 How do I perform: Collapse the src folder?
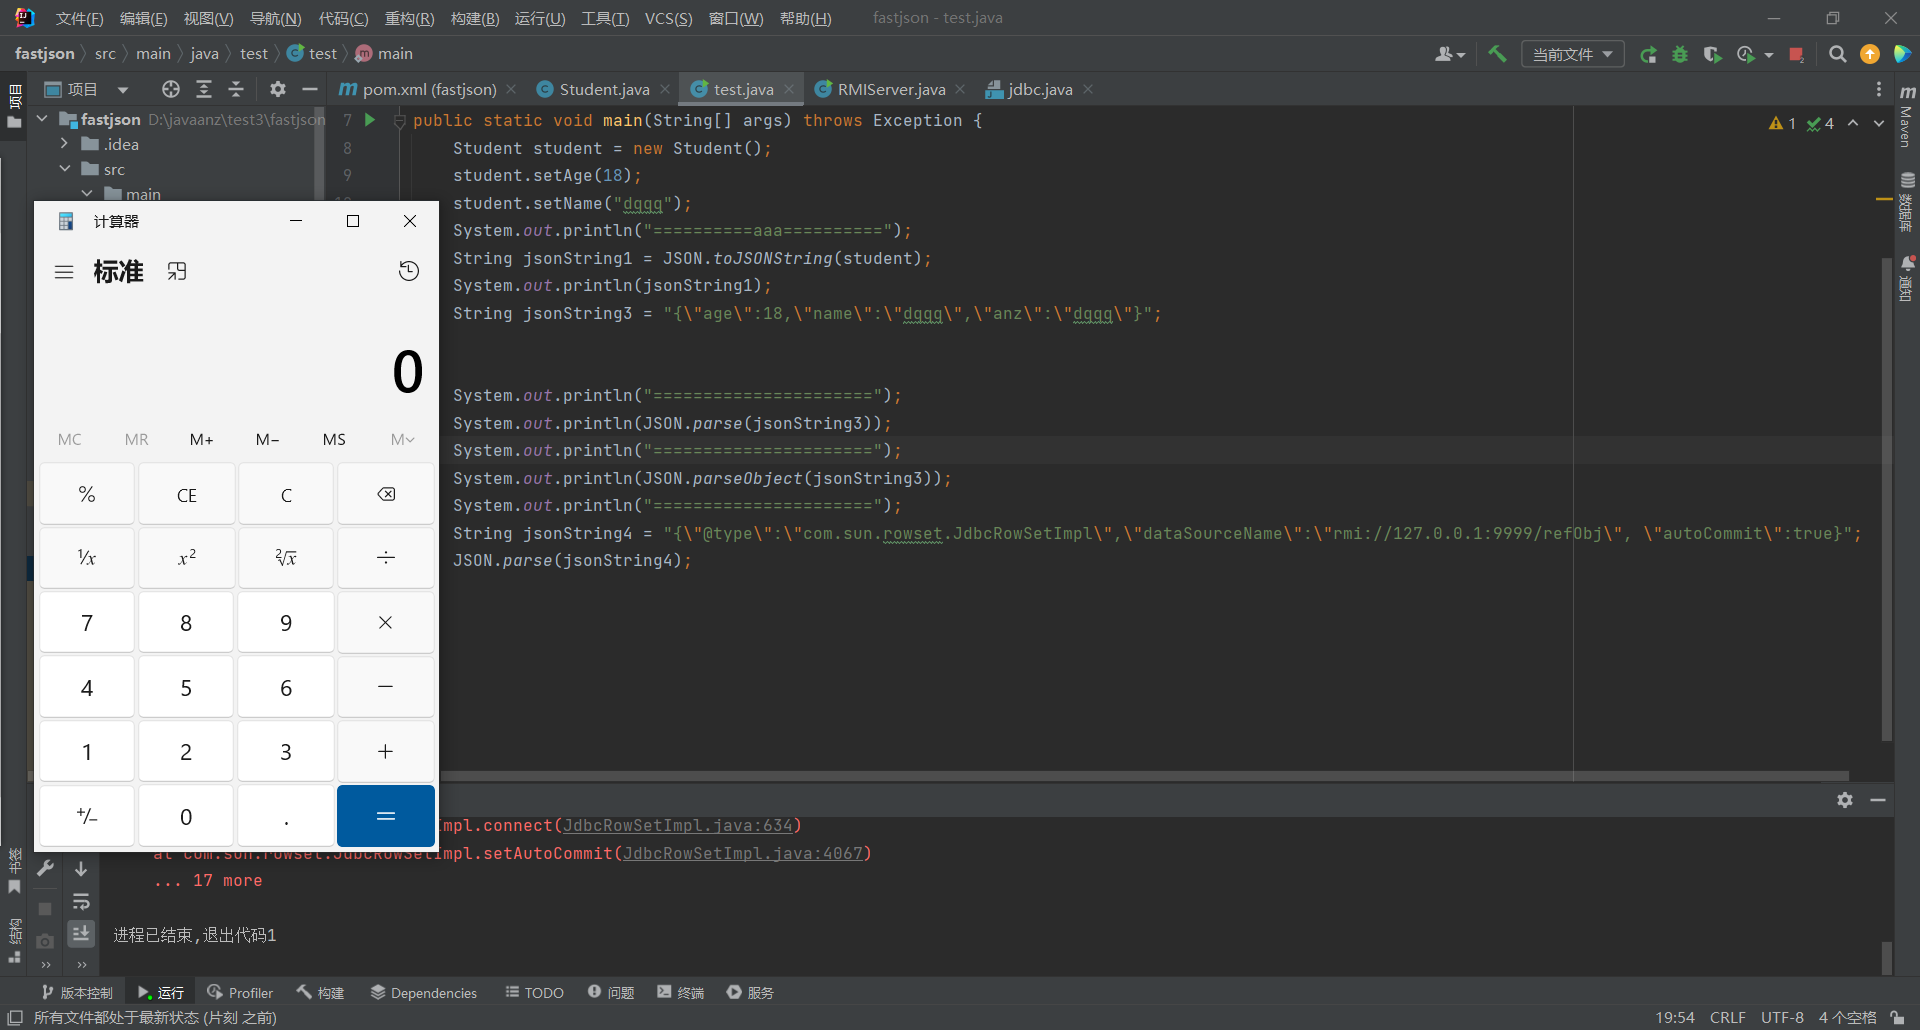65,169
